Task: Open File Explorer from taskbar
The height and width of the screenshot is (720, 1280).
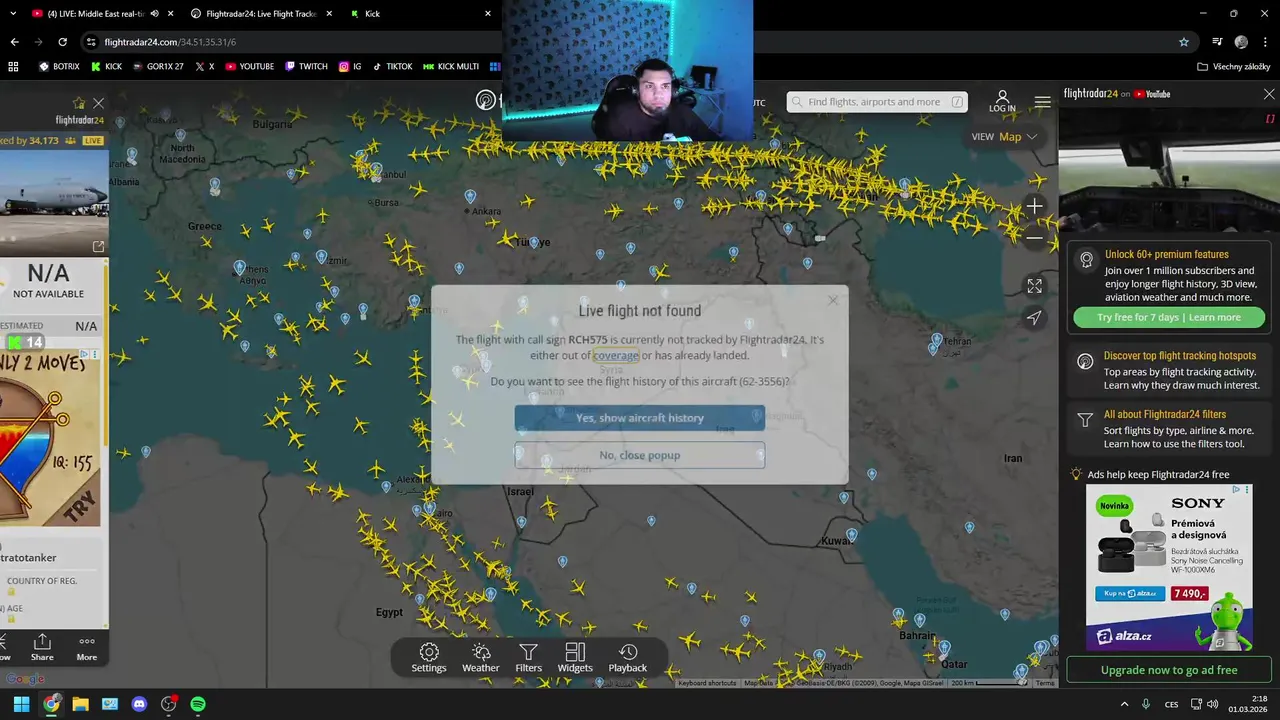Action: (x=80, y=704)
